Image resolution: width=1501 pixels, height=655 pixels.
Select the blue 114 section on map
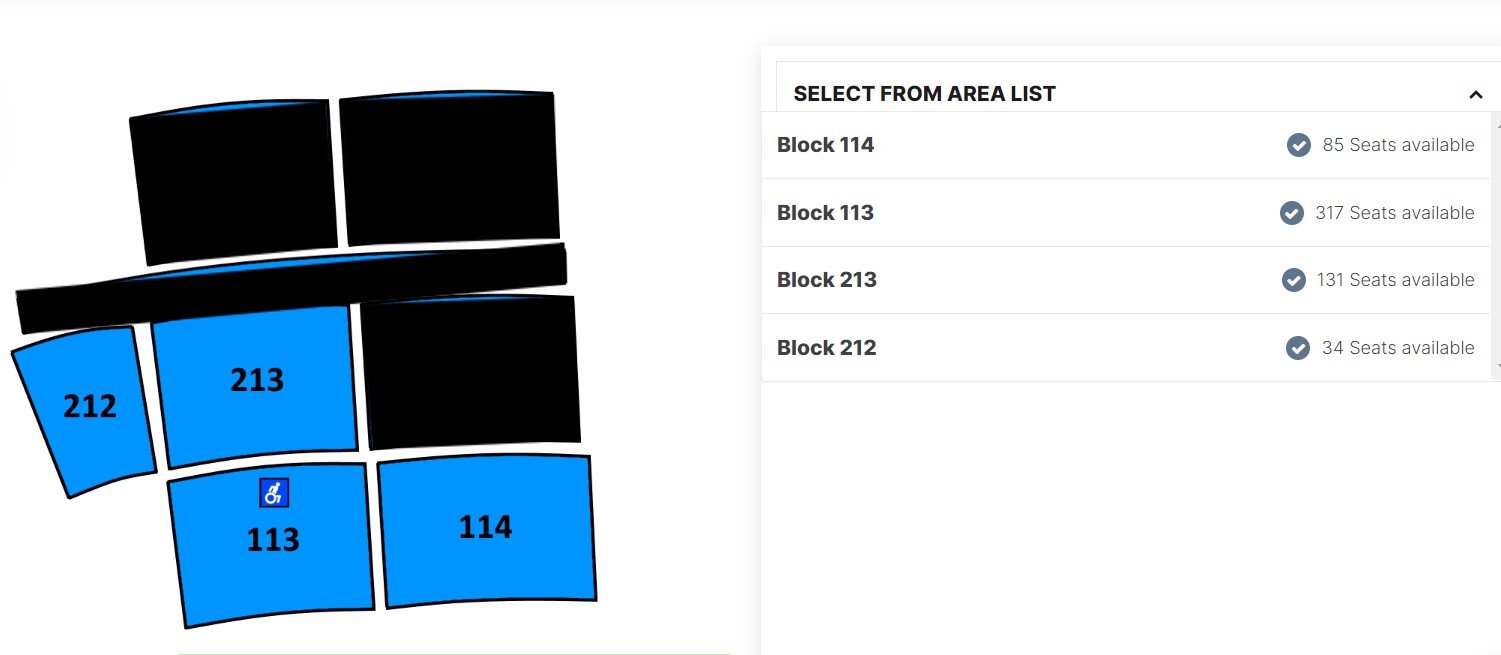(487, 530)
